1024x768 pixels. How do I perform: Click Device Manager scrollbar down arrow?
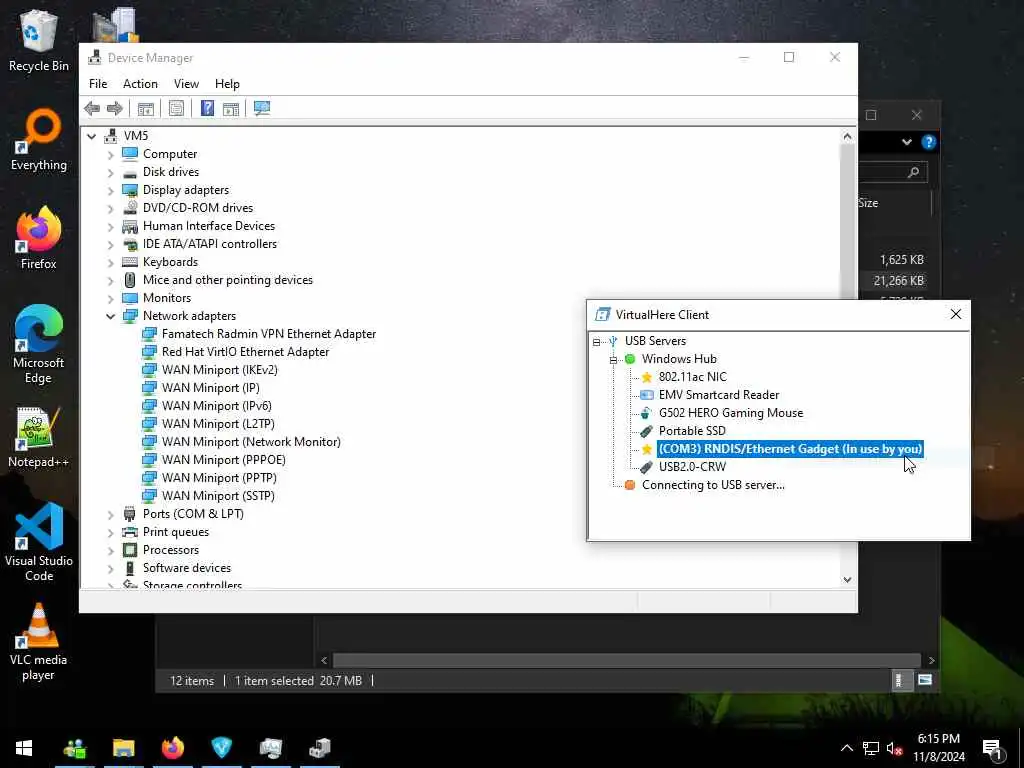847,580
